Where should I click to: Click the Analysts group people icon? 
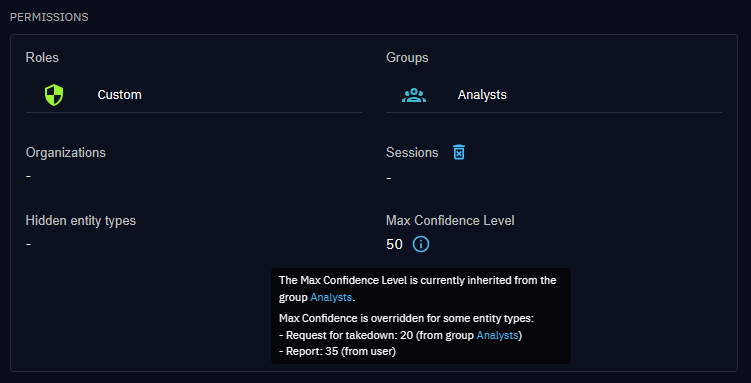pos(414,95)
